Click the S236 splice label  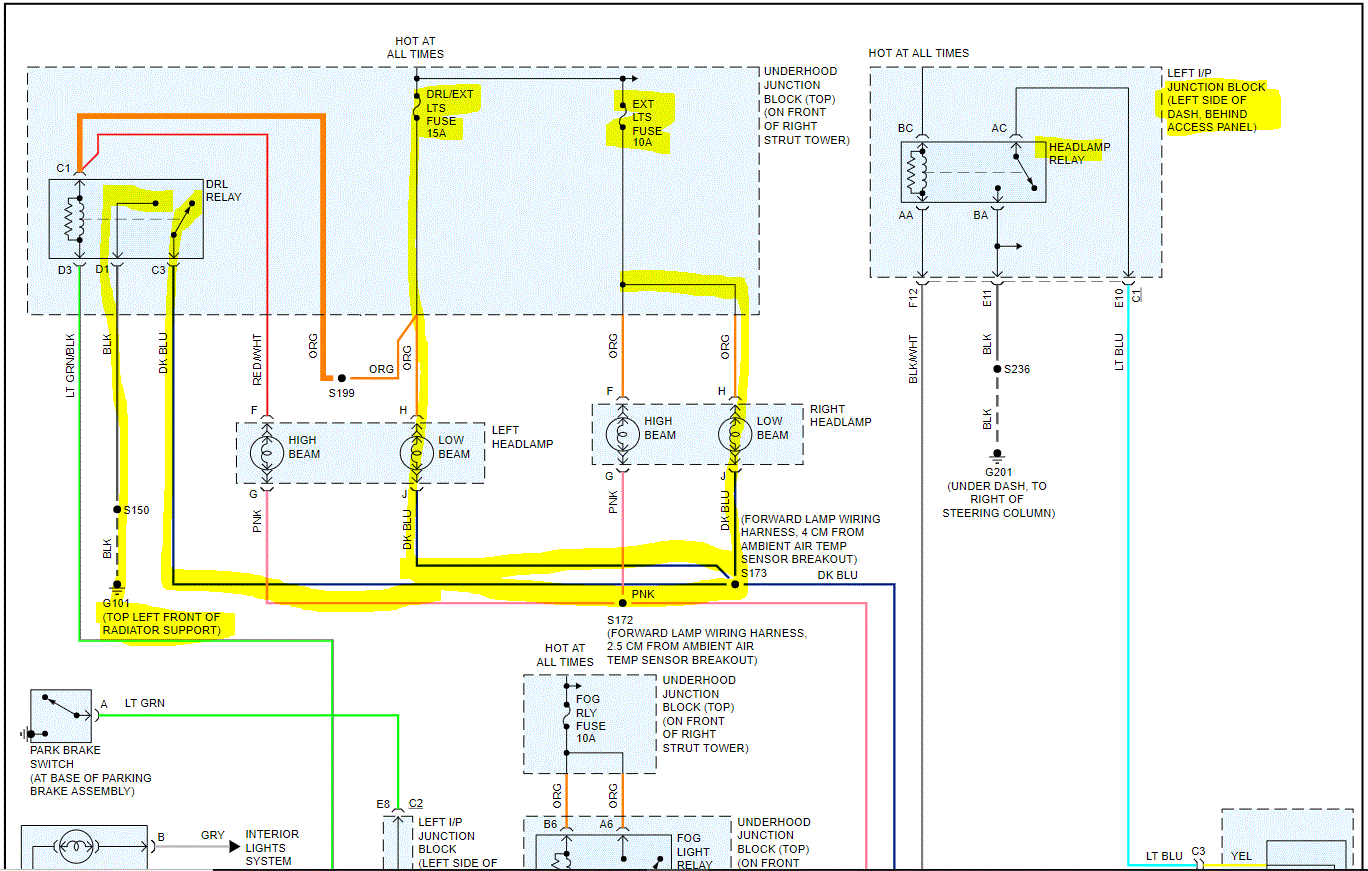tap(1018, 370)
